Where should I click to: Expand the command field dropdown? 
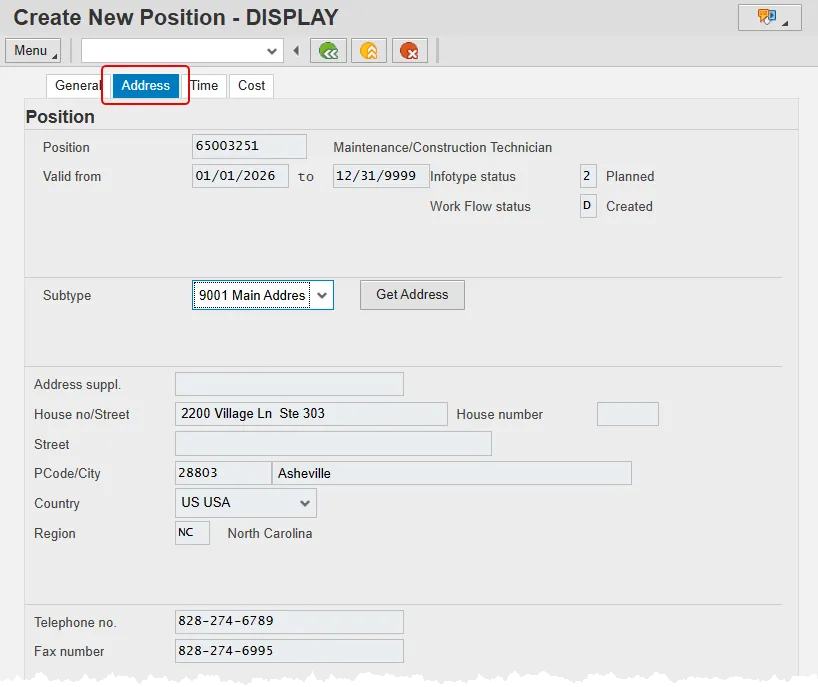(x=272, y=51)
